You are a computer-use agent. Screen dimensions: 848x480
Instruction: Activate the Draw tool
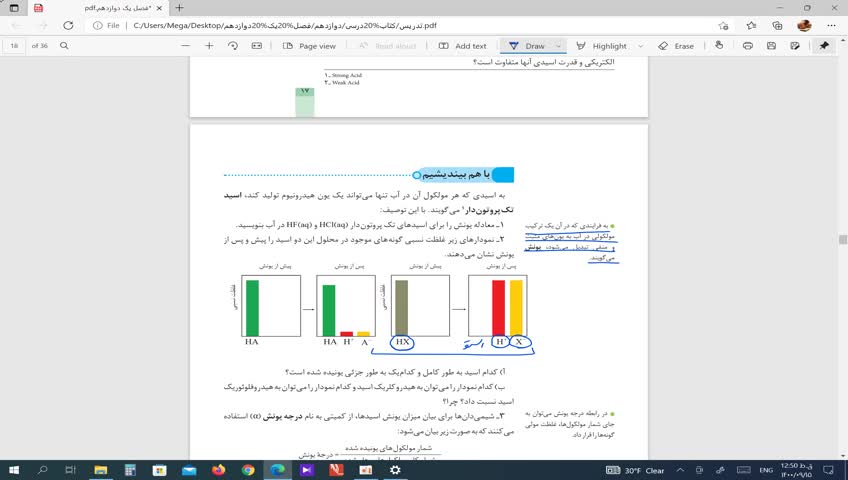point(527,46)
